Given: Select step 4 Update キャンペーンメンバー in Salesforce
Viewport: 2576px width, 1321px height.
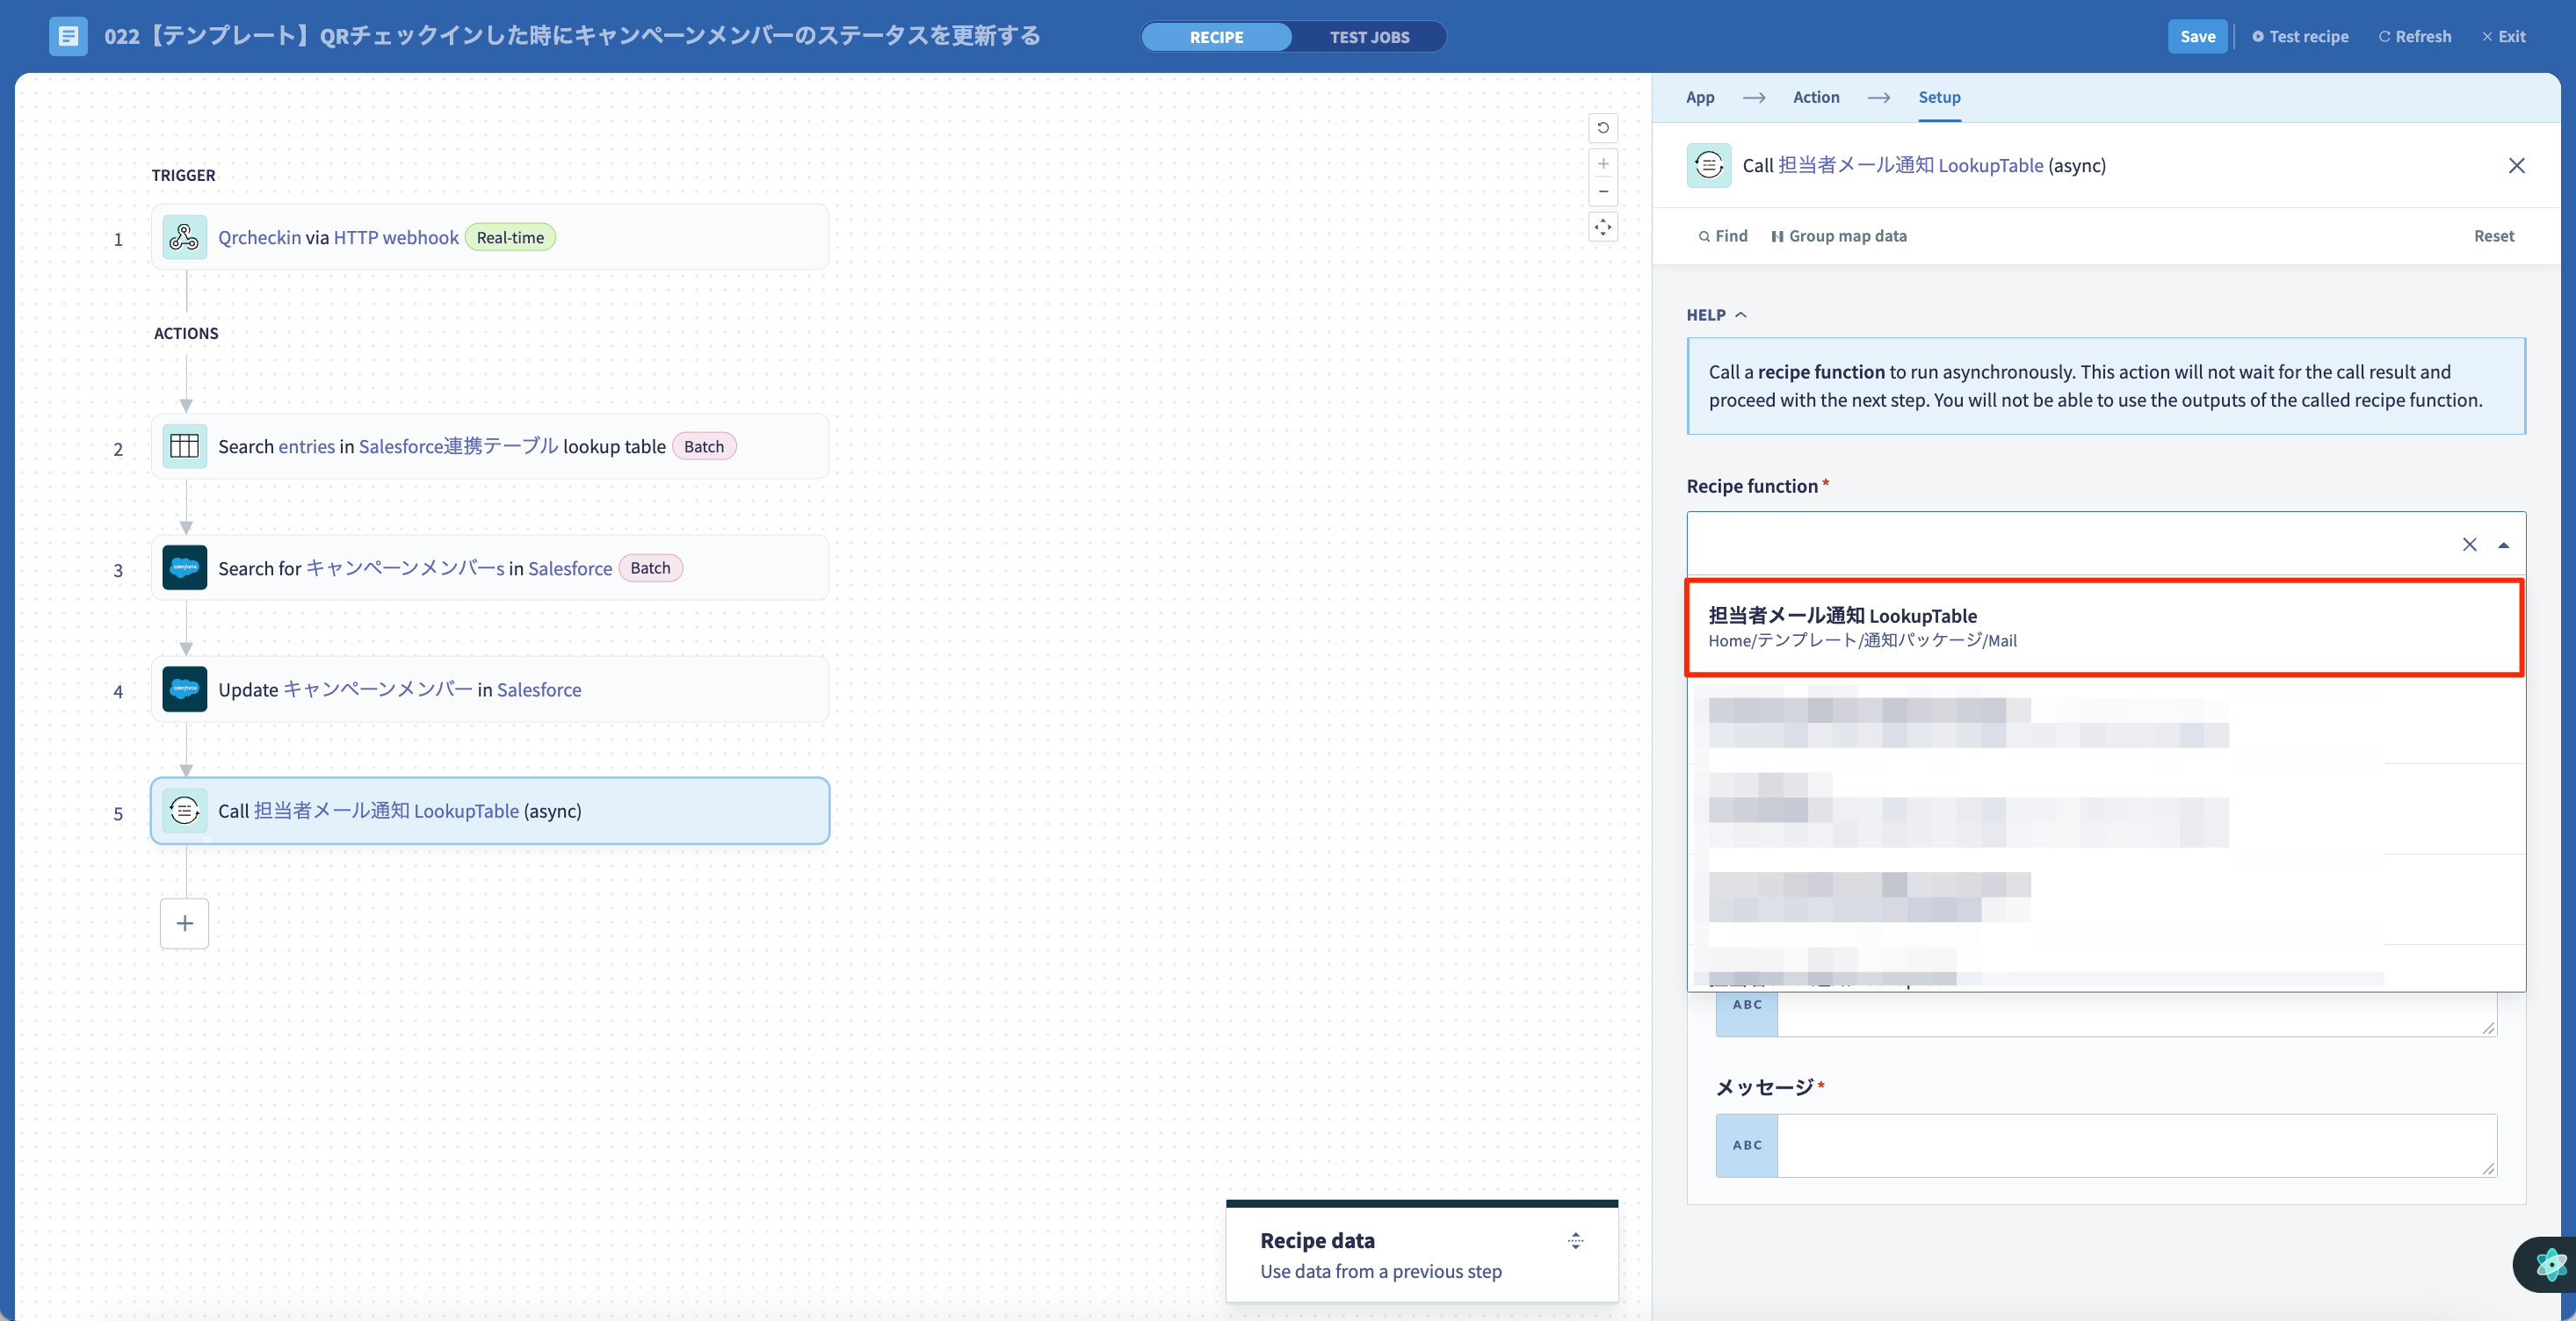Looking at the screenshot, I should click(489, 689).
